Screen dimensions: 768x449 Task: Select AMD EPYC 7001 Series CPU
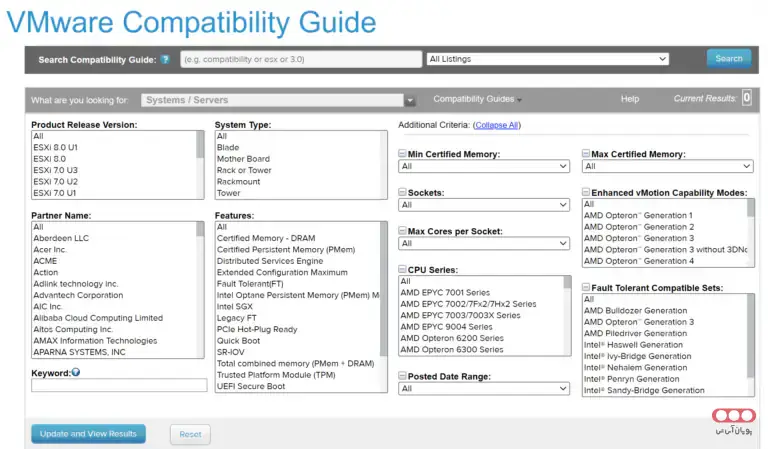tap(445, 292)
